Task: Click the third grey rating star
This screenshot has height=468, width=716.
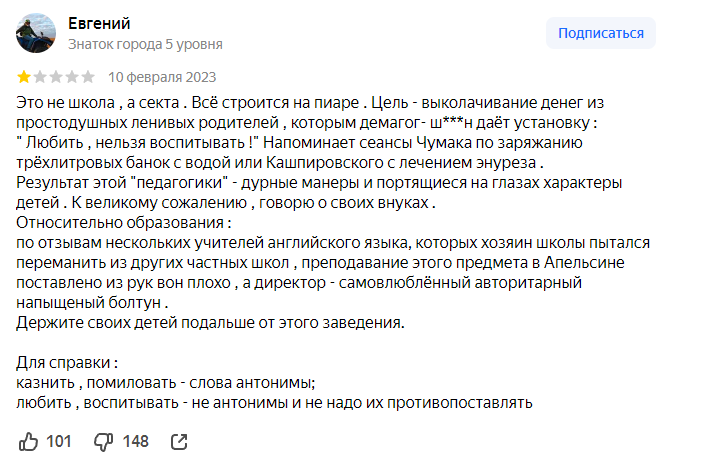Action: pyautogui.click(x=56, y=76)
